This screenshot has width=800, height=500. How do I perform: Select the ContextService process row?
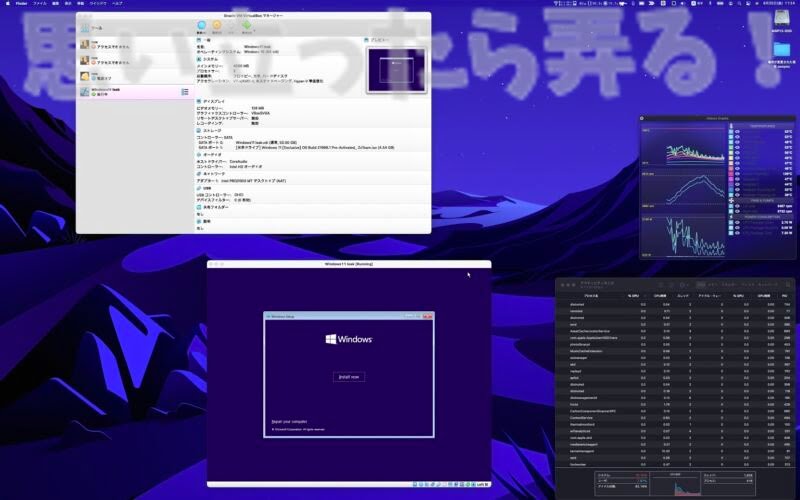[x=673, y=417]
